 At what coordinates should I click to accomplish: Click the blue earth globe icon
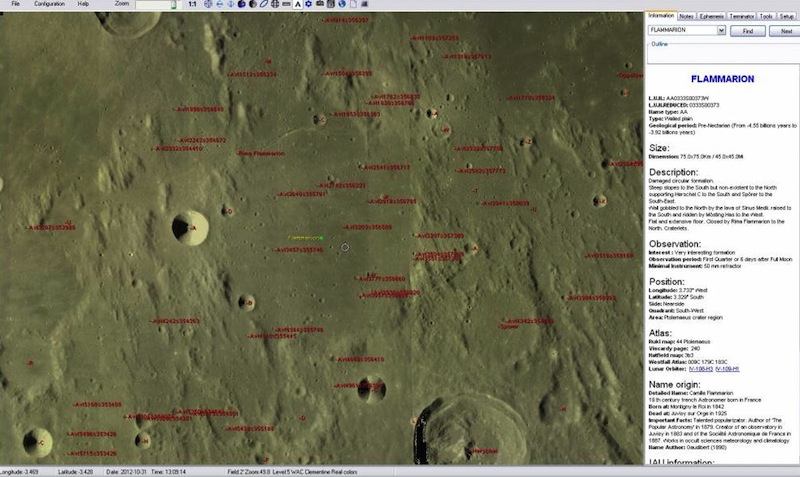point(342,4)
